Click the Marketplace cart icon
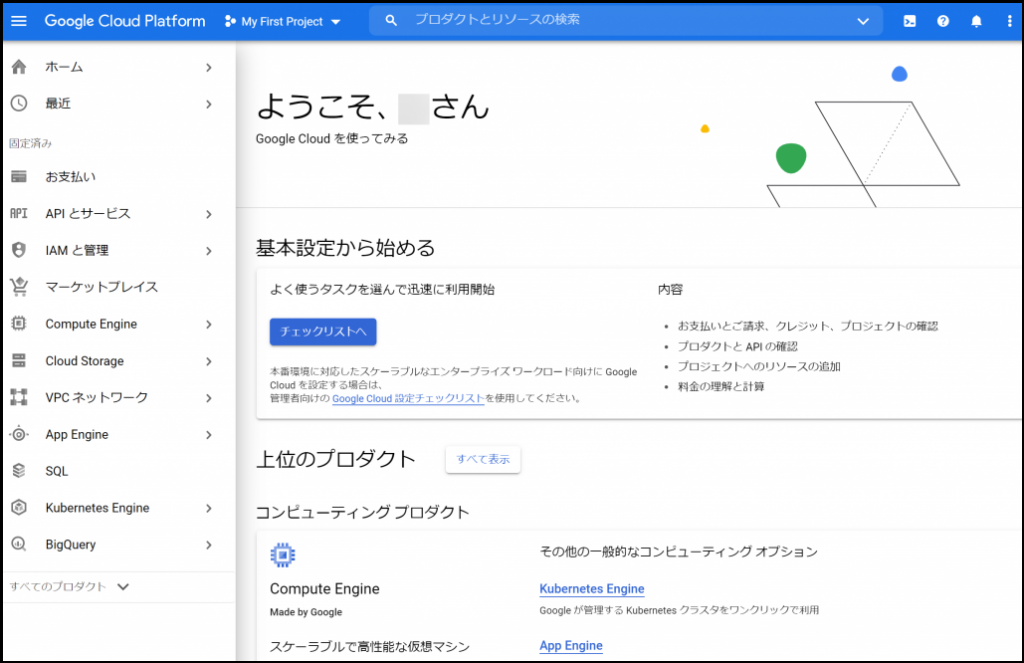This screenshot has height=663, width=1024. click(19, 287)
